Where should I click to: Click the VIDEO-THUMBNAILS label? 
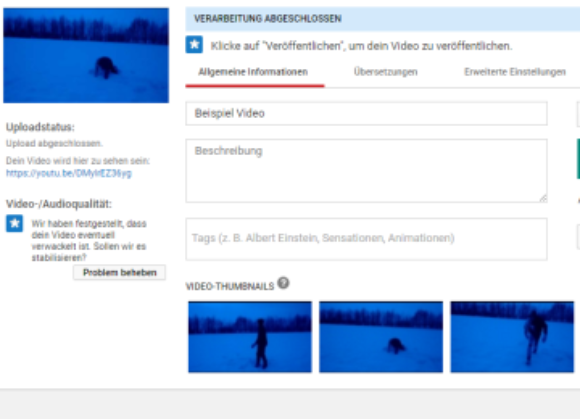(x=230, y=286)
